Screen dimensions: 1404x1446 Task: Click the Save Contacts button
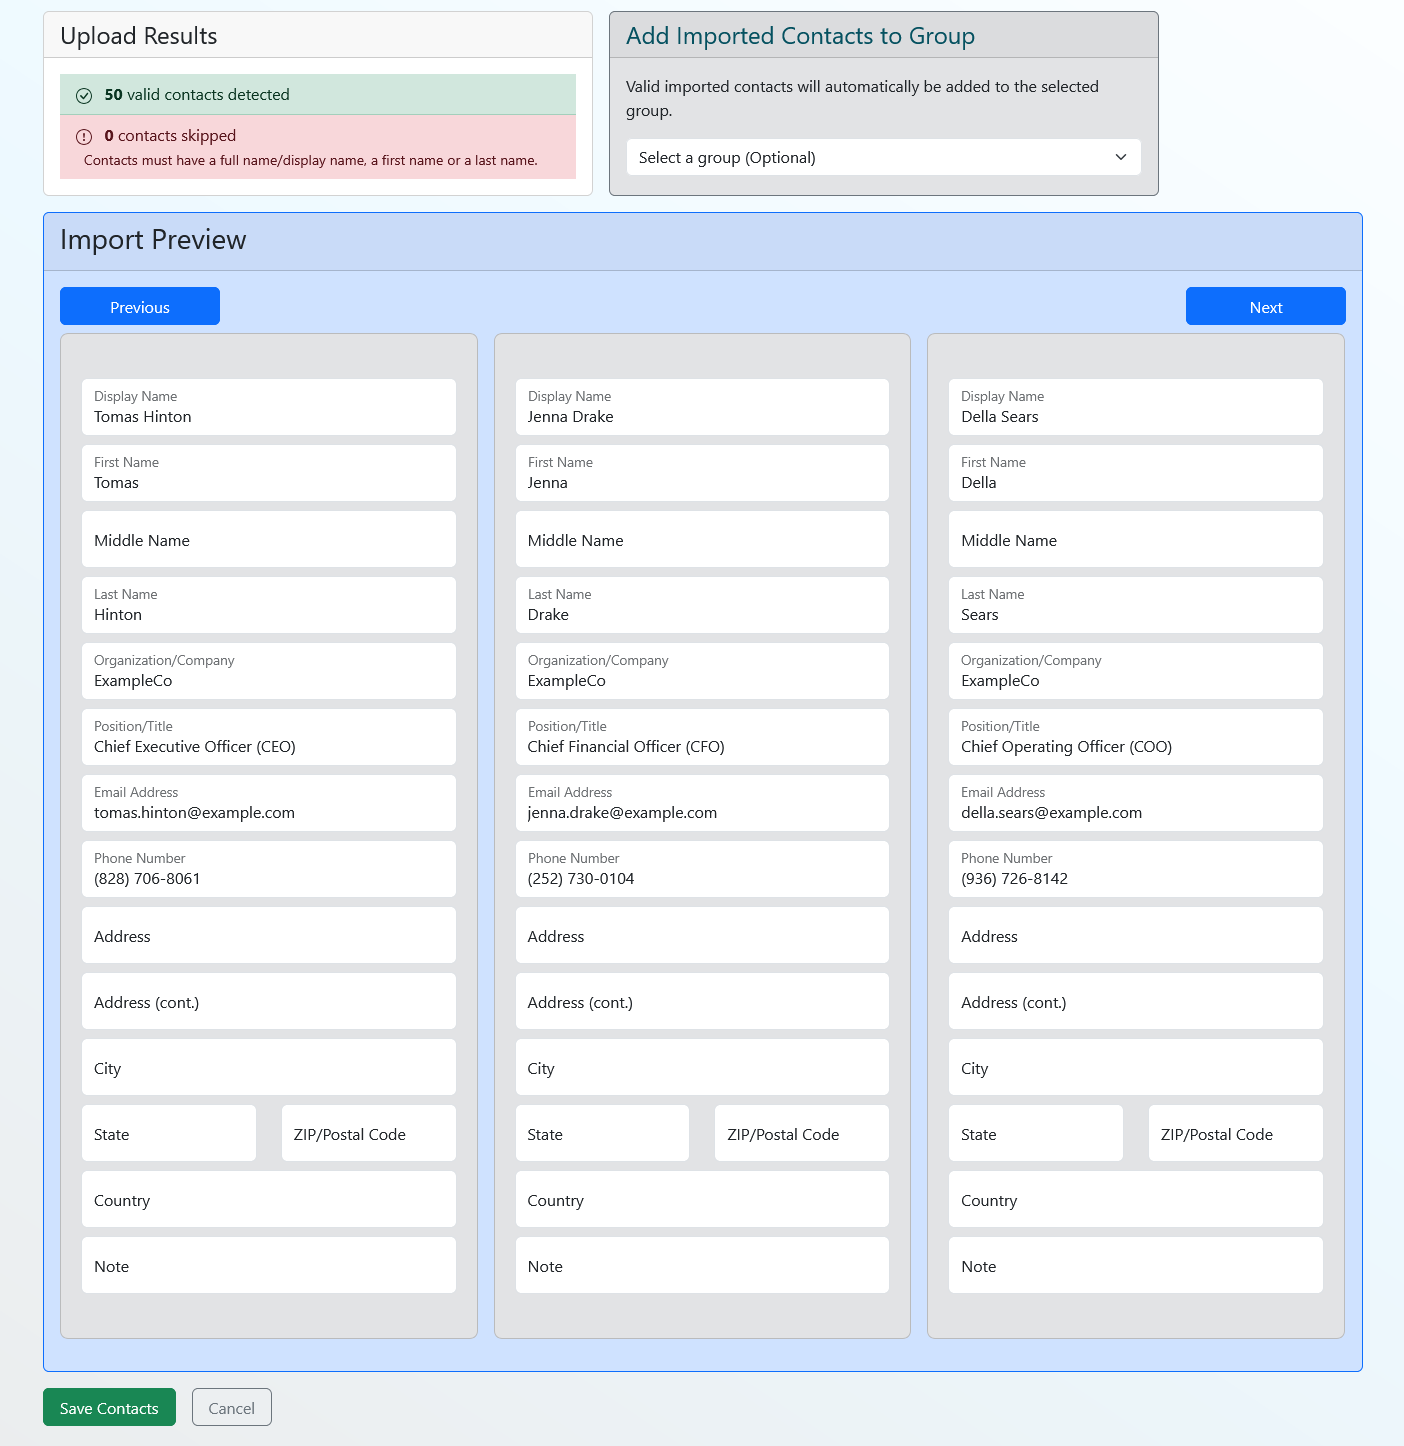tap(109, 1407)
